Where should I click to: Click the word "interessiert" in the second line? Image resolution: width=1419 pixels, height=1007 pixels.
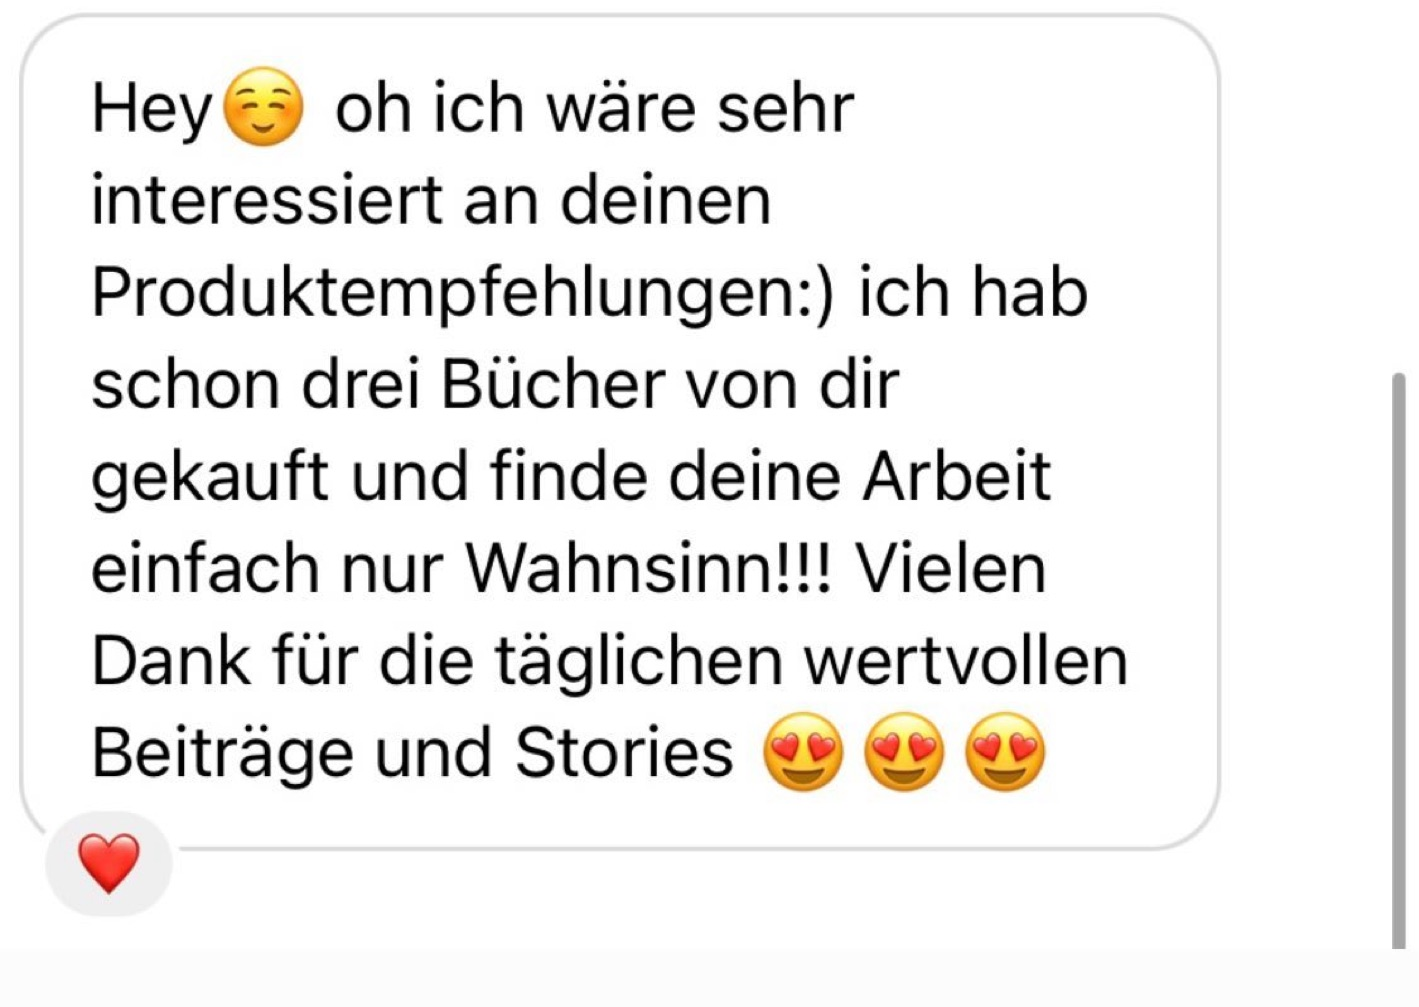(x=266, y=200)
